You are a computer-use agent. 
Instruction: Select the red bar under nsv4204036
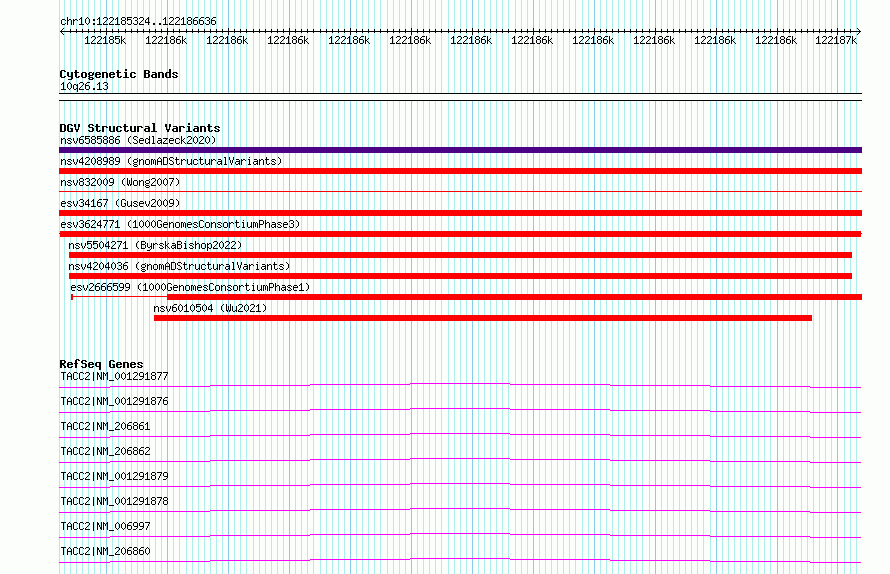tap(460, 276)
